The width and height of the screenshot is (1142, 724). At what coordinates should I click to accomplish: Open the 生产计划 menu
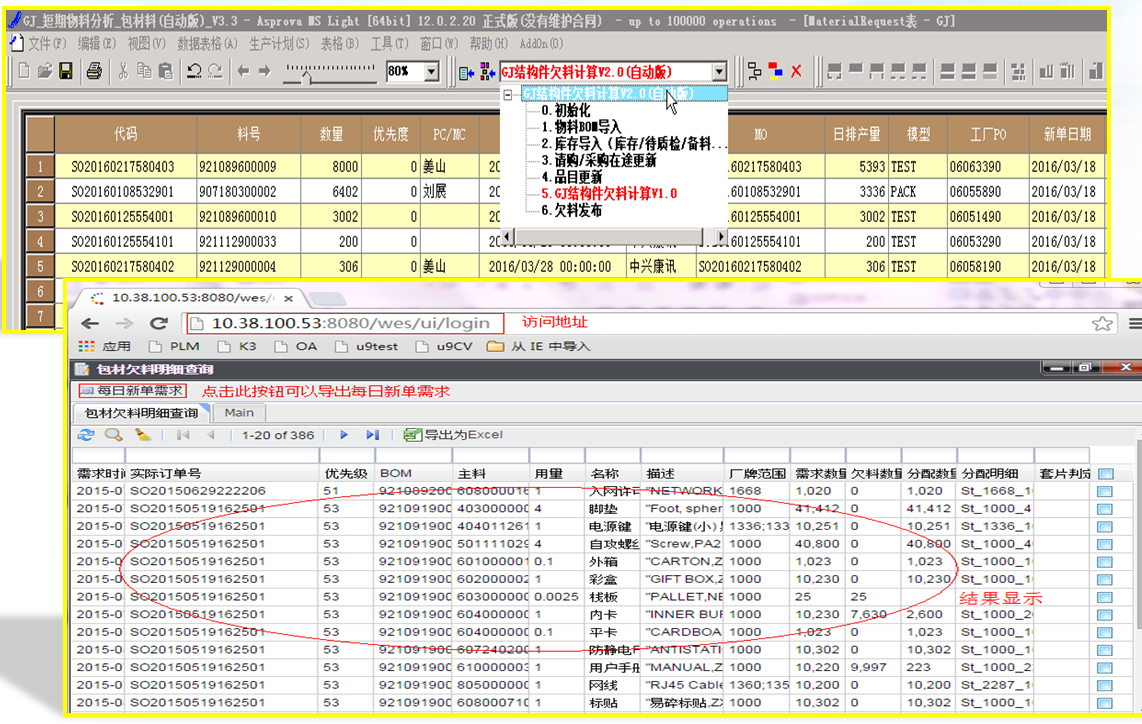[278, 44]
